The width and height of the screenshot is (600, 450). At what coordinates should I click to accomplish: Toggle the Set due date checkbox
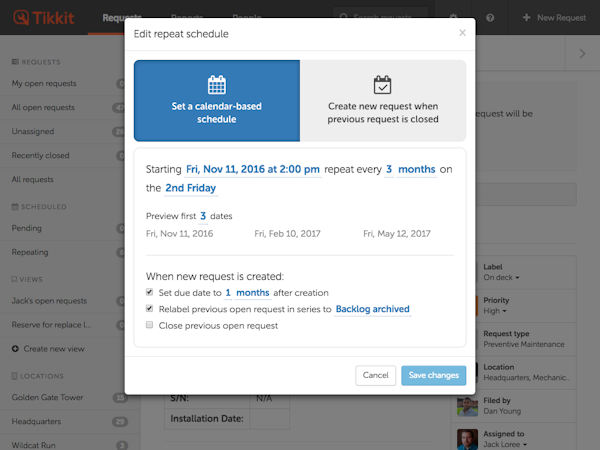tap(149, 293)
